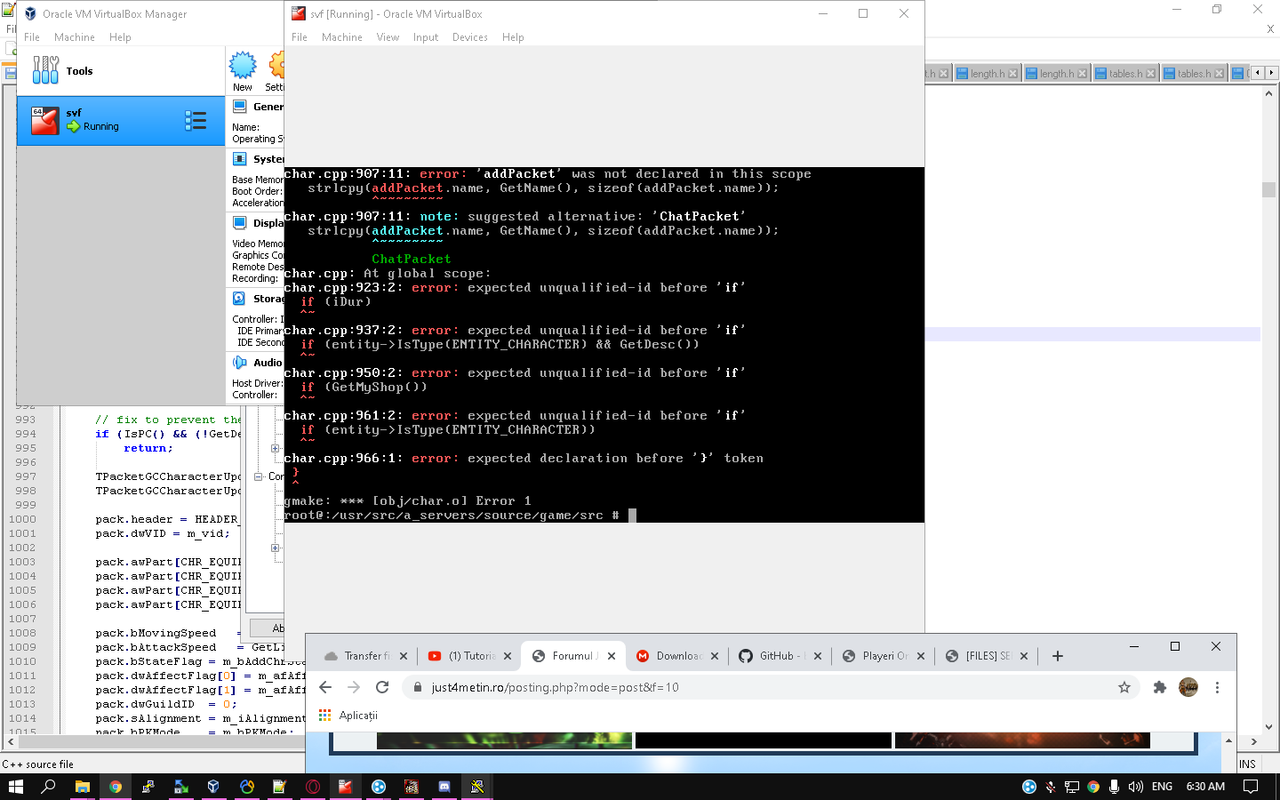This screenshot has width=1280, height=800.
Task: Close the [FILES] tab in Chrome
Action: 1022,656
